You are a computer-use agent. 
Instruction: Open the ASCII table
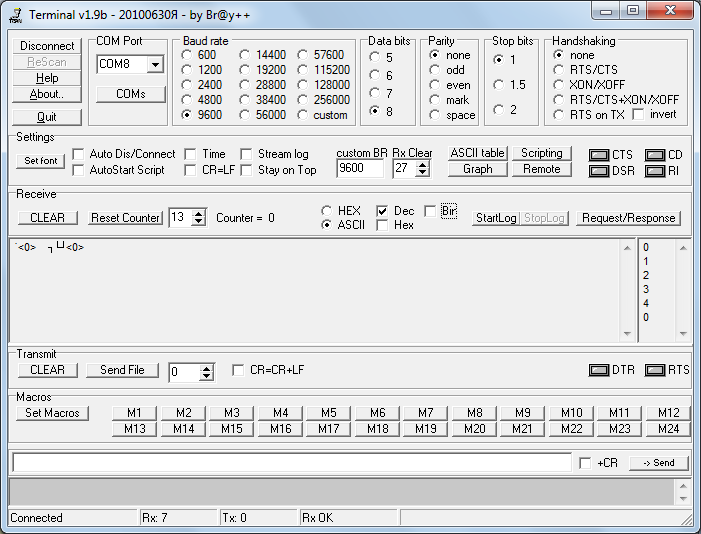(477, 153)
